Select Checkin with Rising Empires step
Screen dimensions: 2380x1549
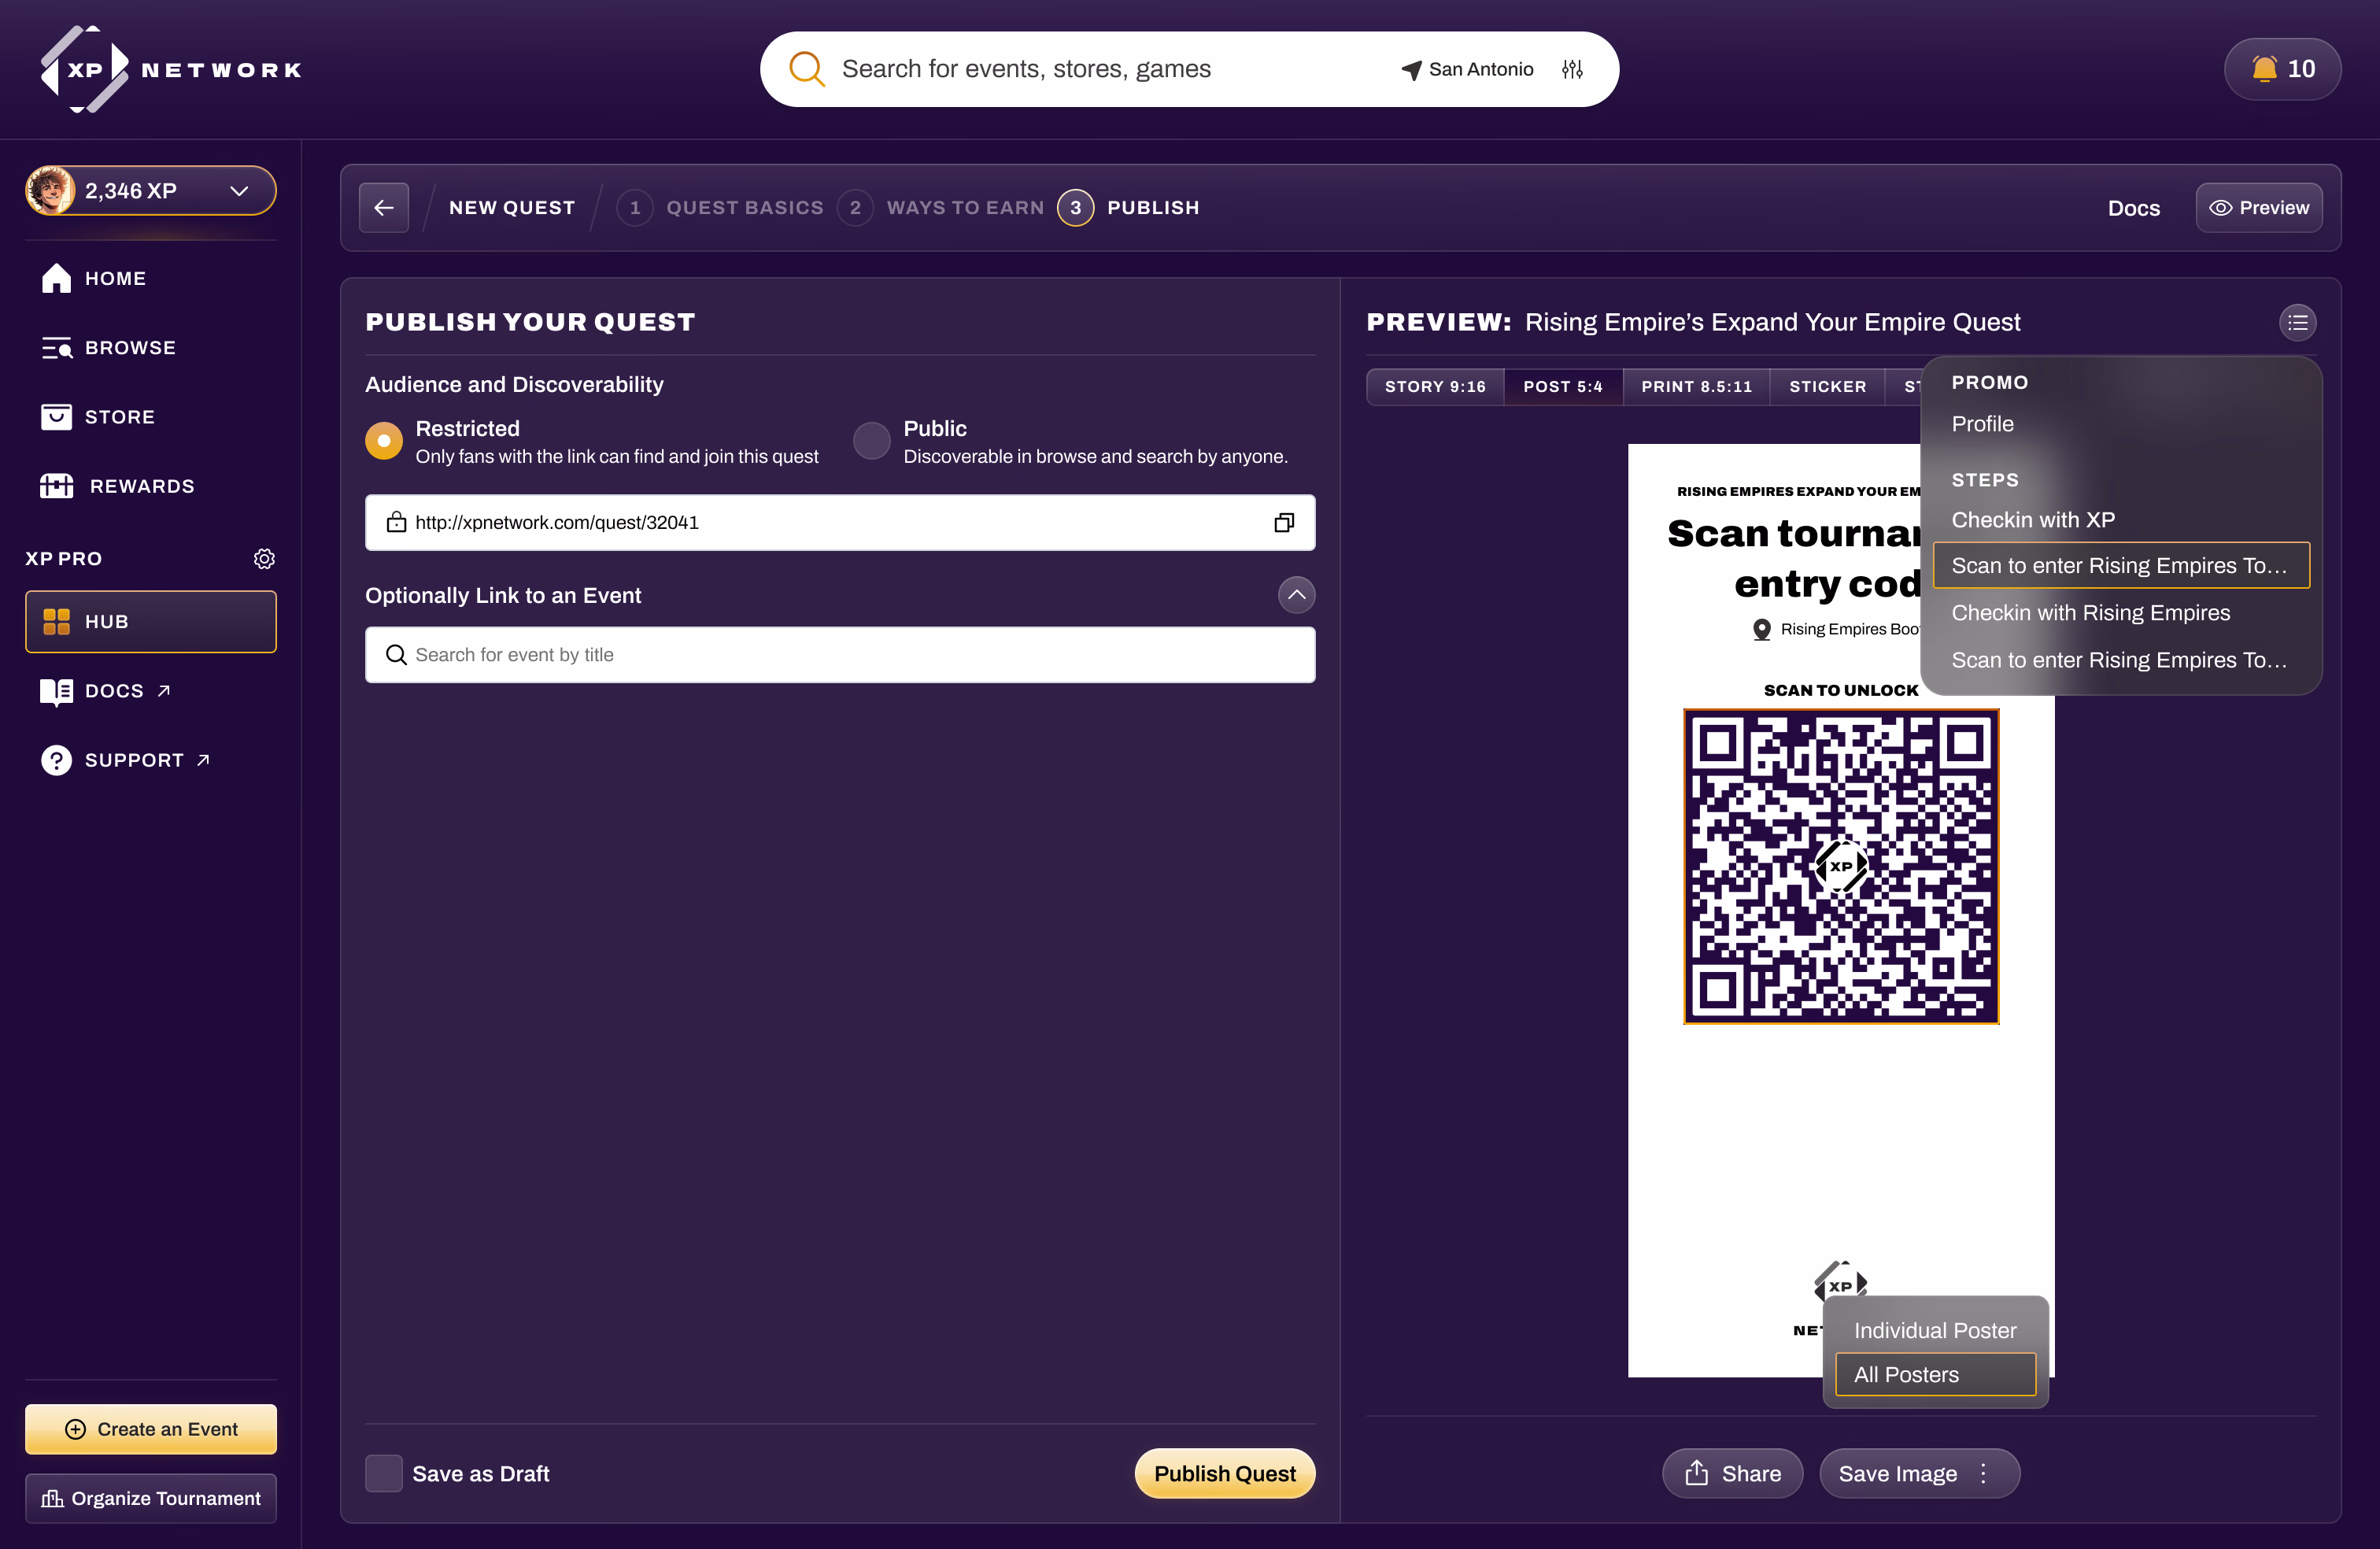(x=2090, y=613)
